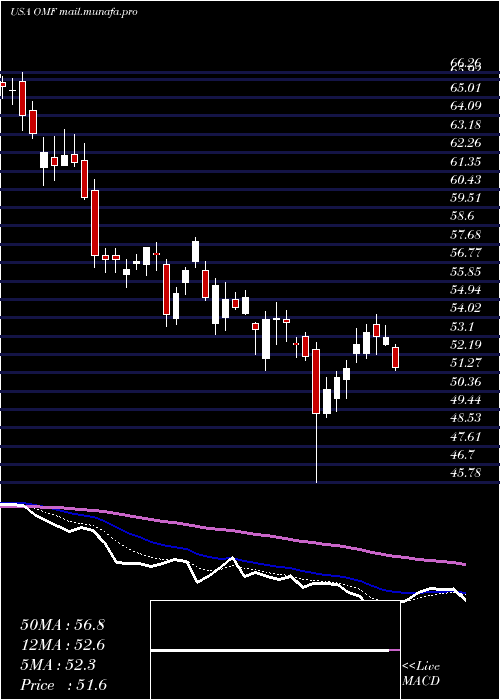Select the 60.43 price axis label
Image resolution: width=500 pixels, height=700 pixels.
(466, 179)
